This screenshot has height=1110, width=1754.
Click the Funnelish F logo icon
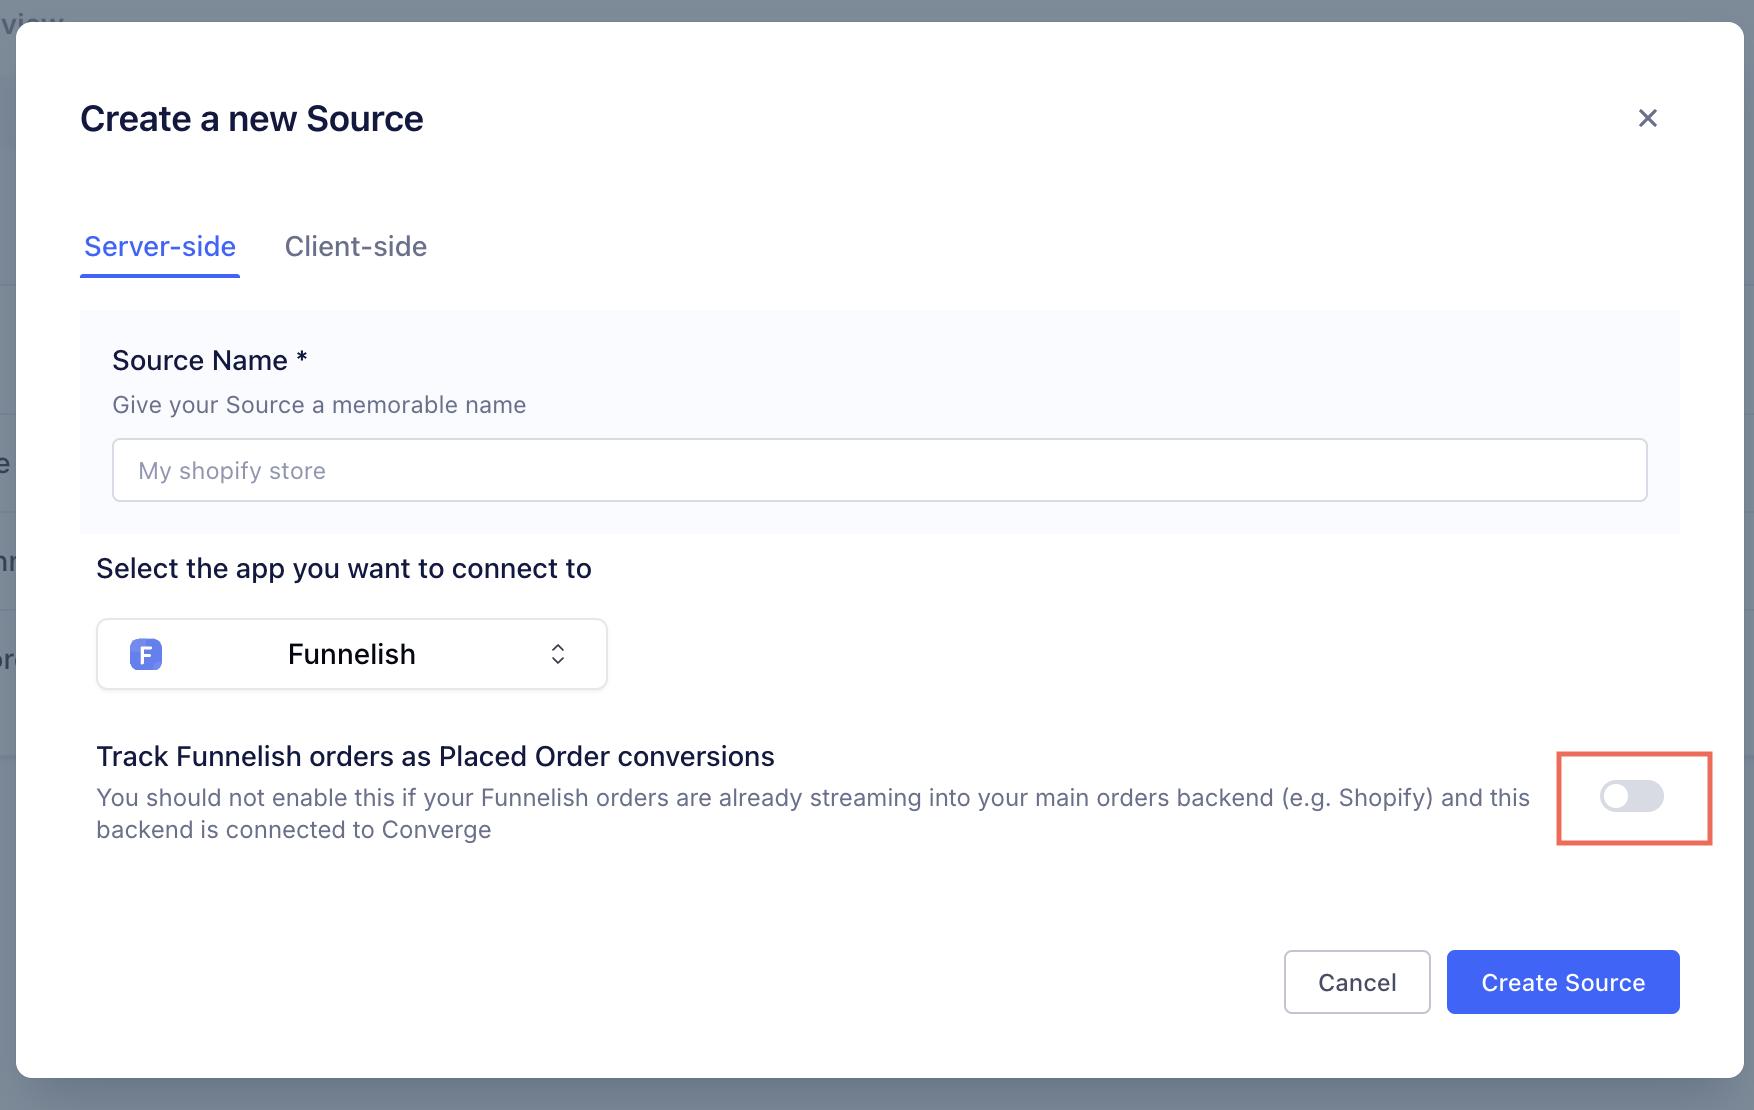point(146,654)
